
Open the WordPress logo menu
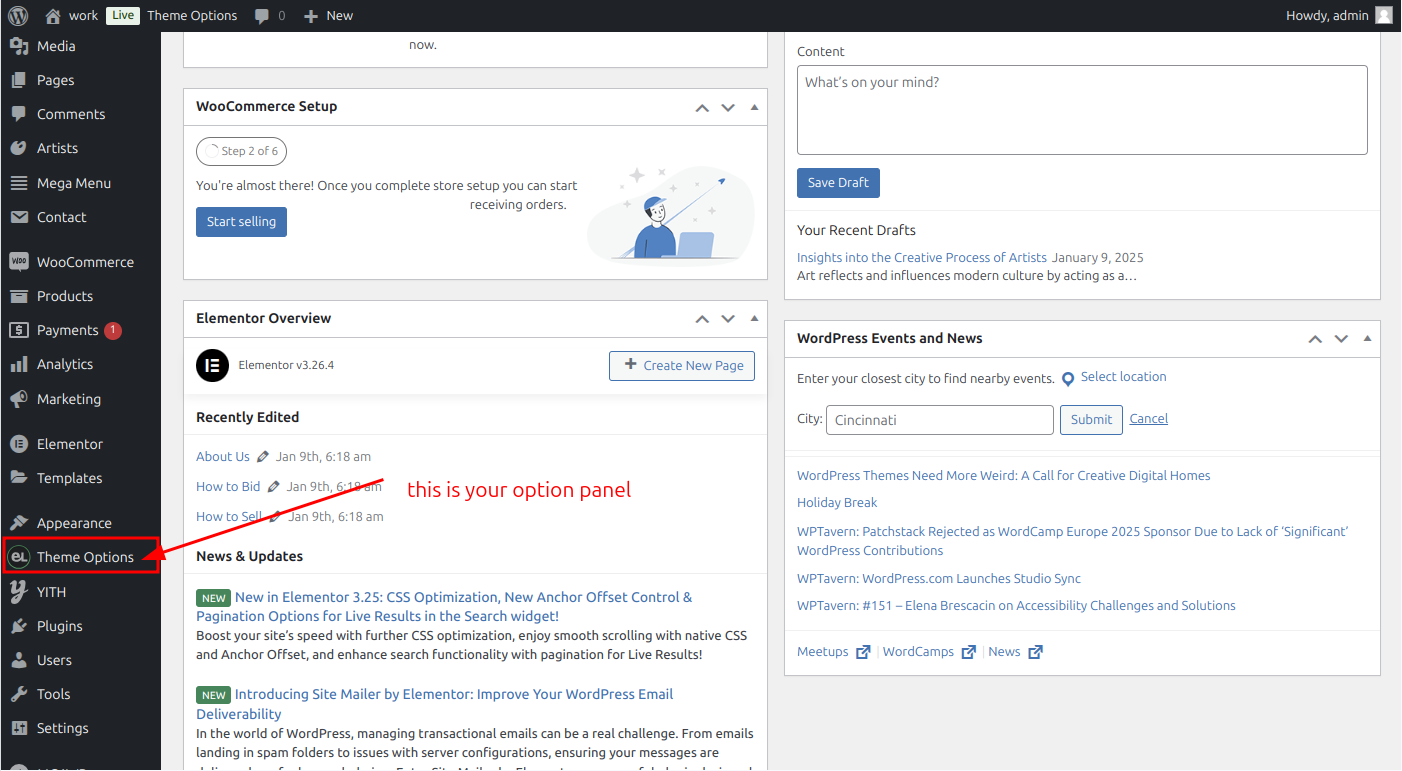(18, 15)
